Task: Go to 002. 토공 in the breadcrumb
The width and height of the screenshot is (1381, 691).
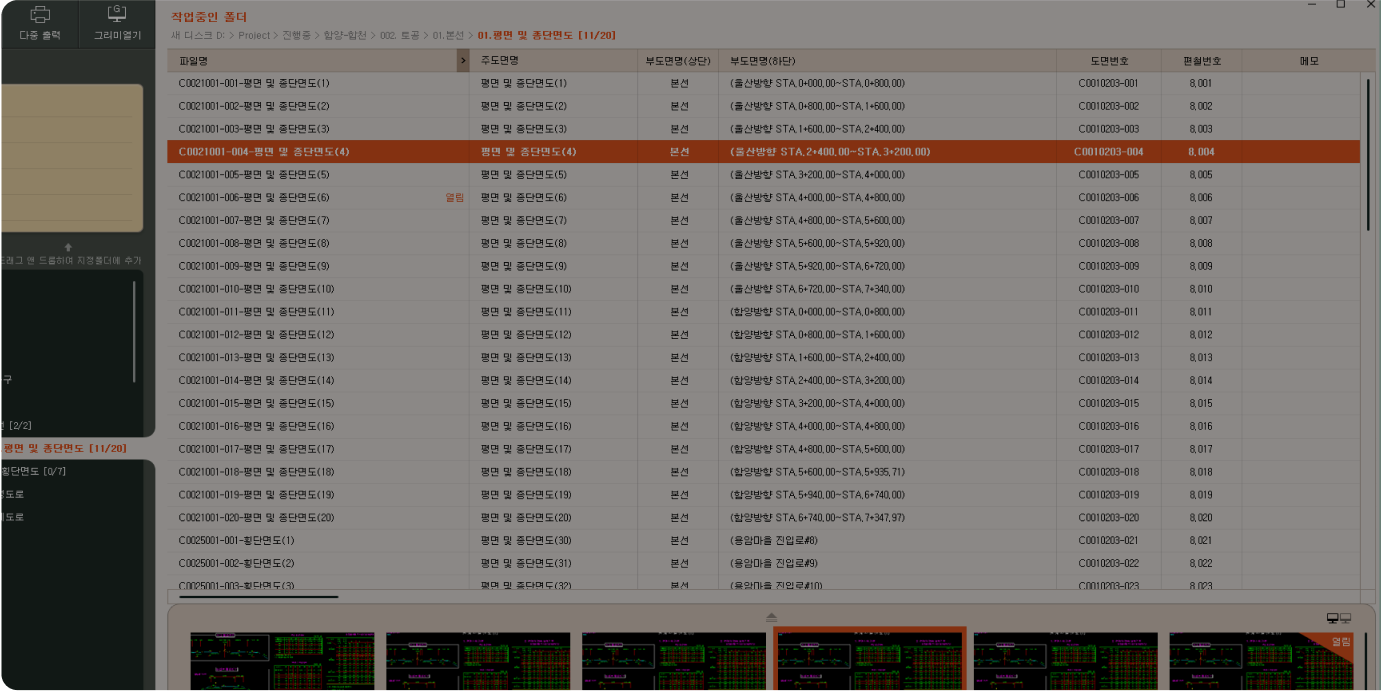Action: tap(401, 35)
